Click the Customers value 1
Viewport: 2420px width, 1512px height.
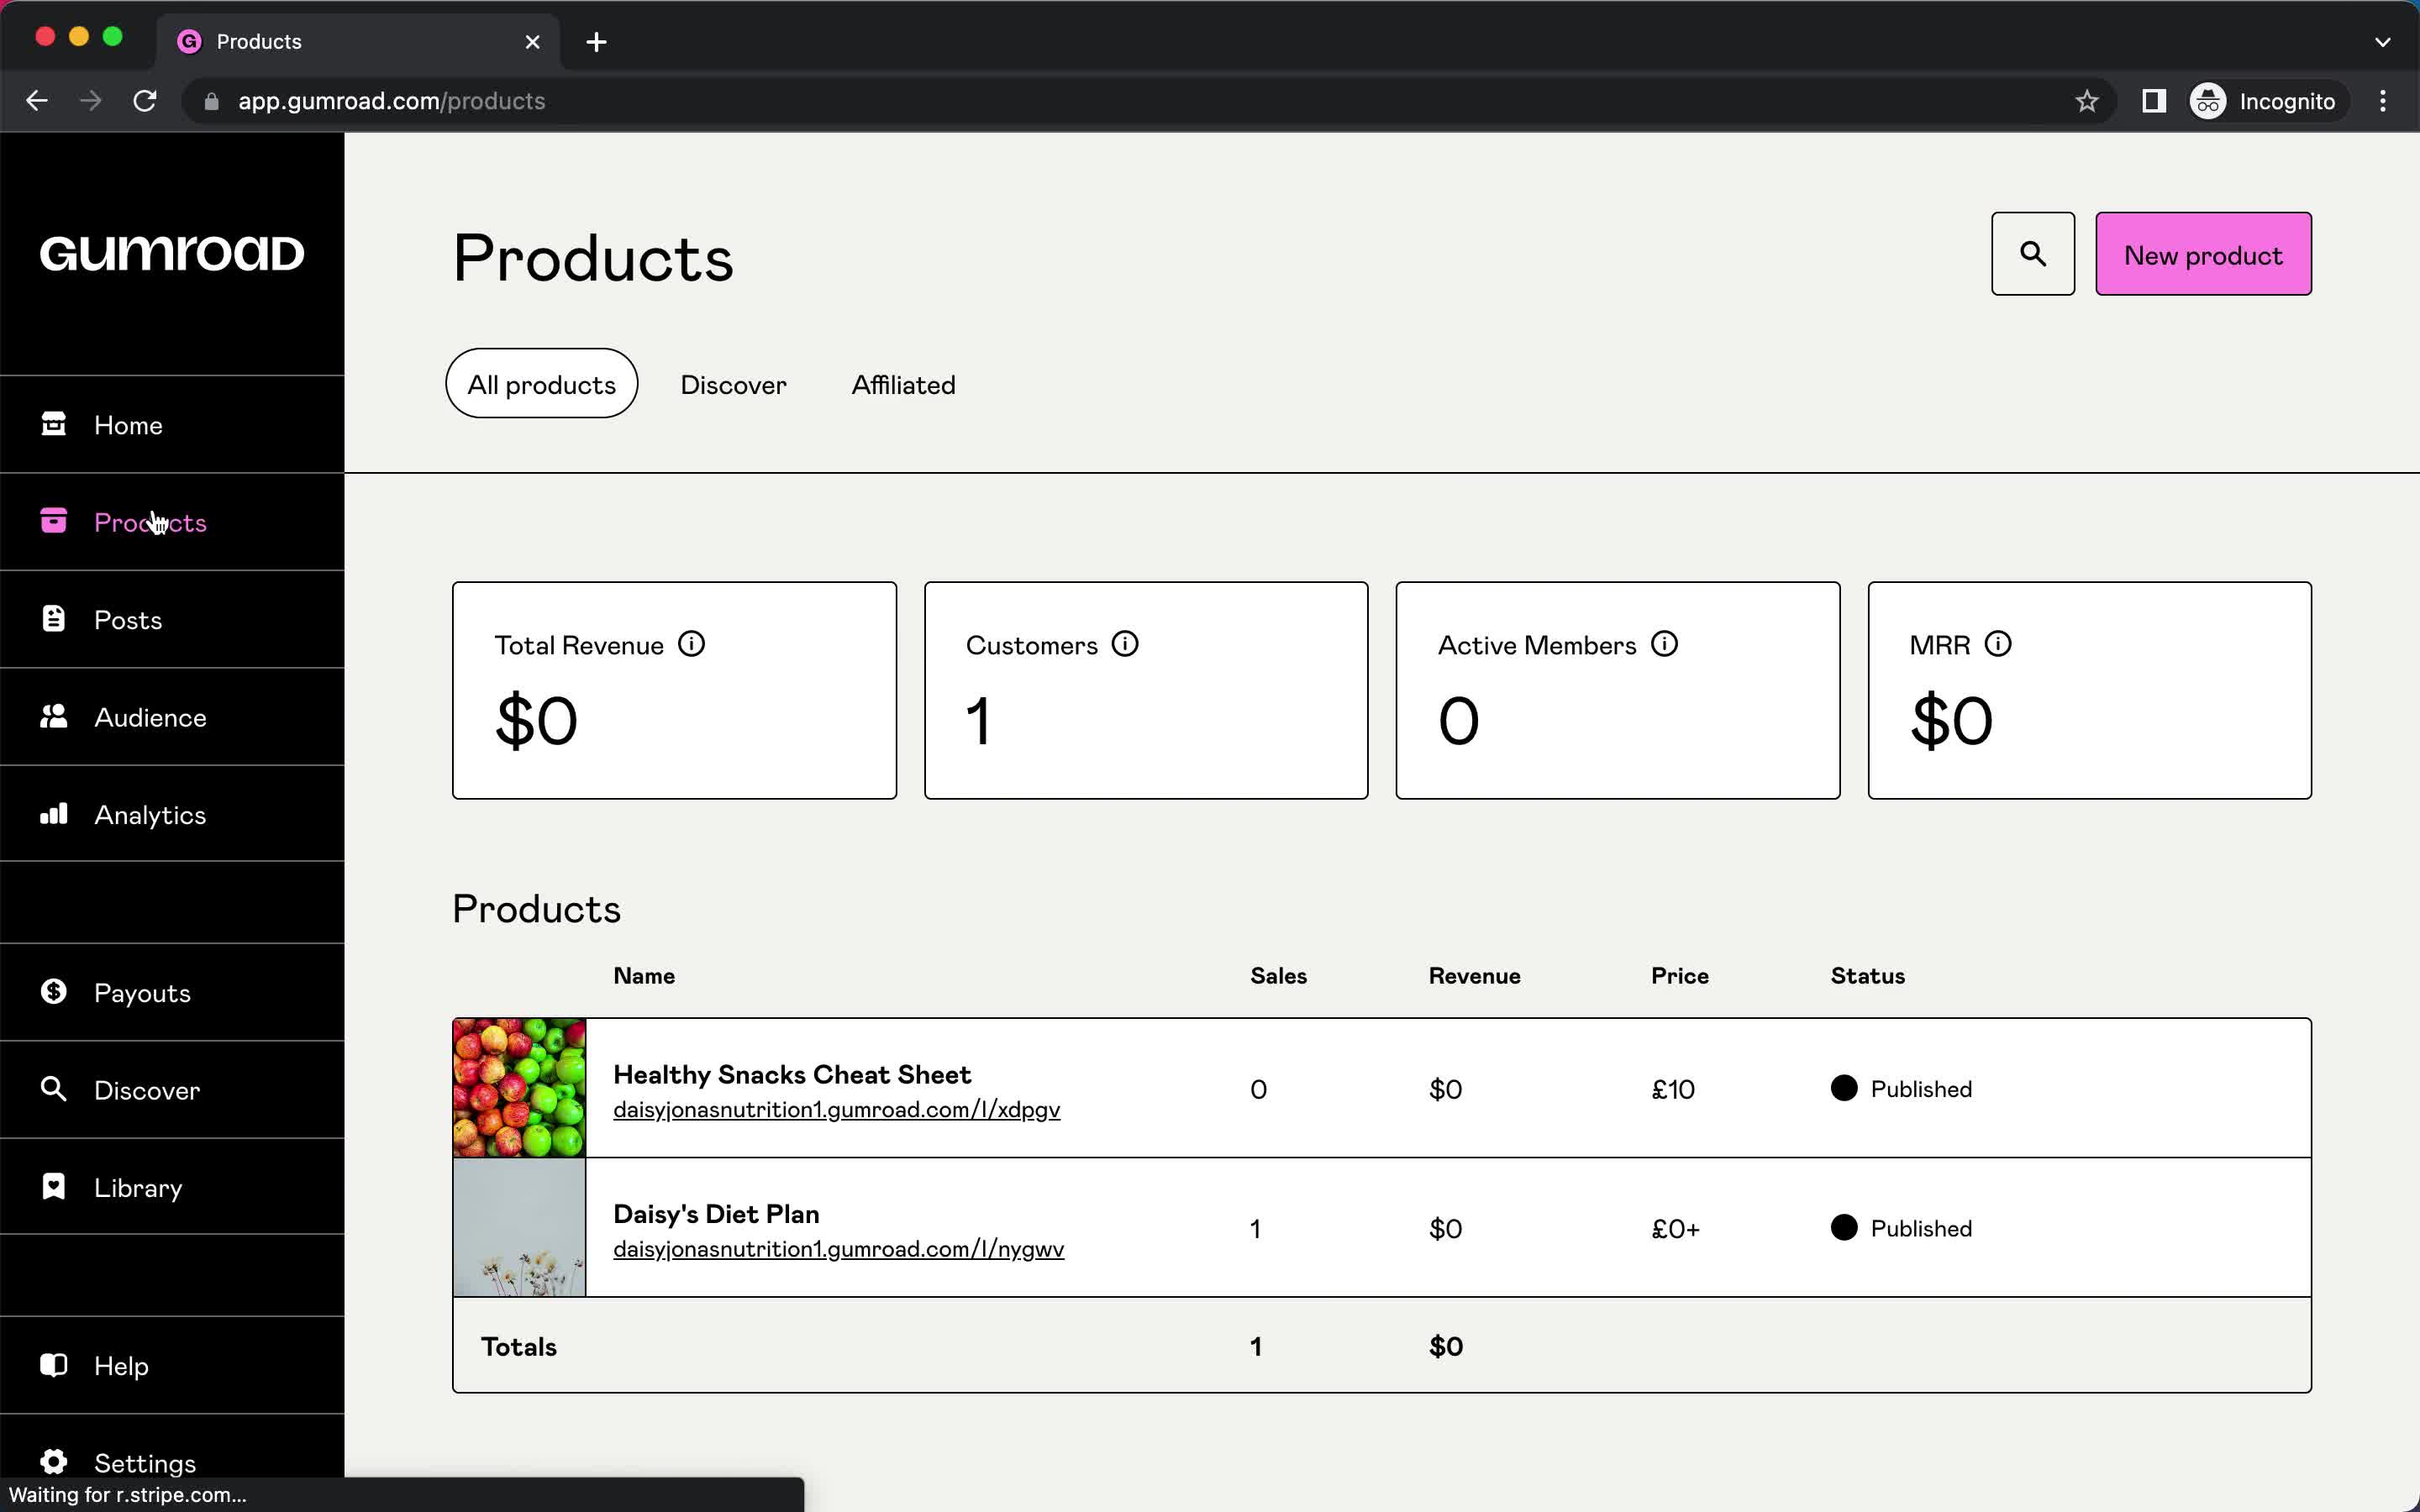[978, 721]
